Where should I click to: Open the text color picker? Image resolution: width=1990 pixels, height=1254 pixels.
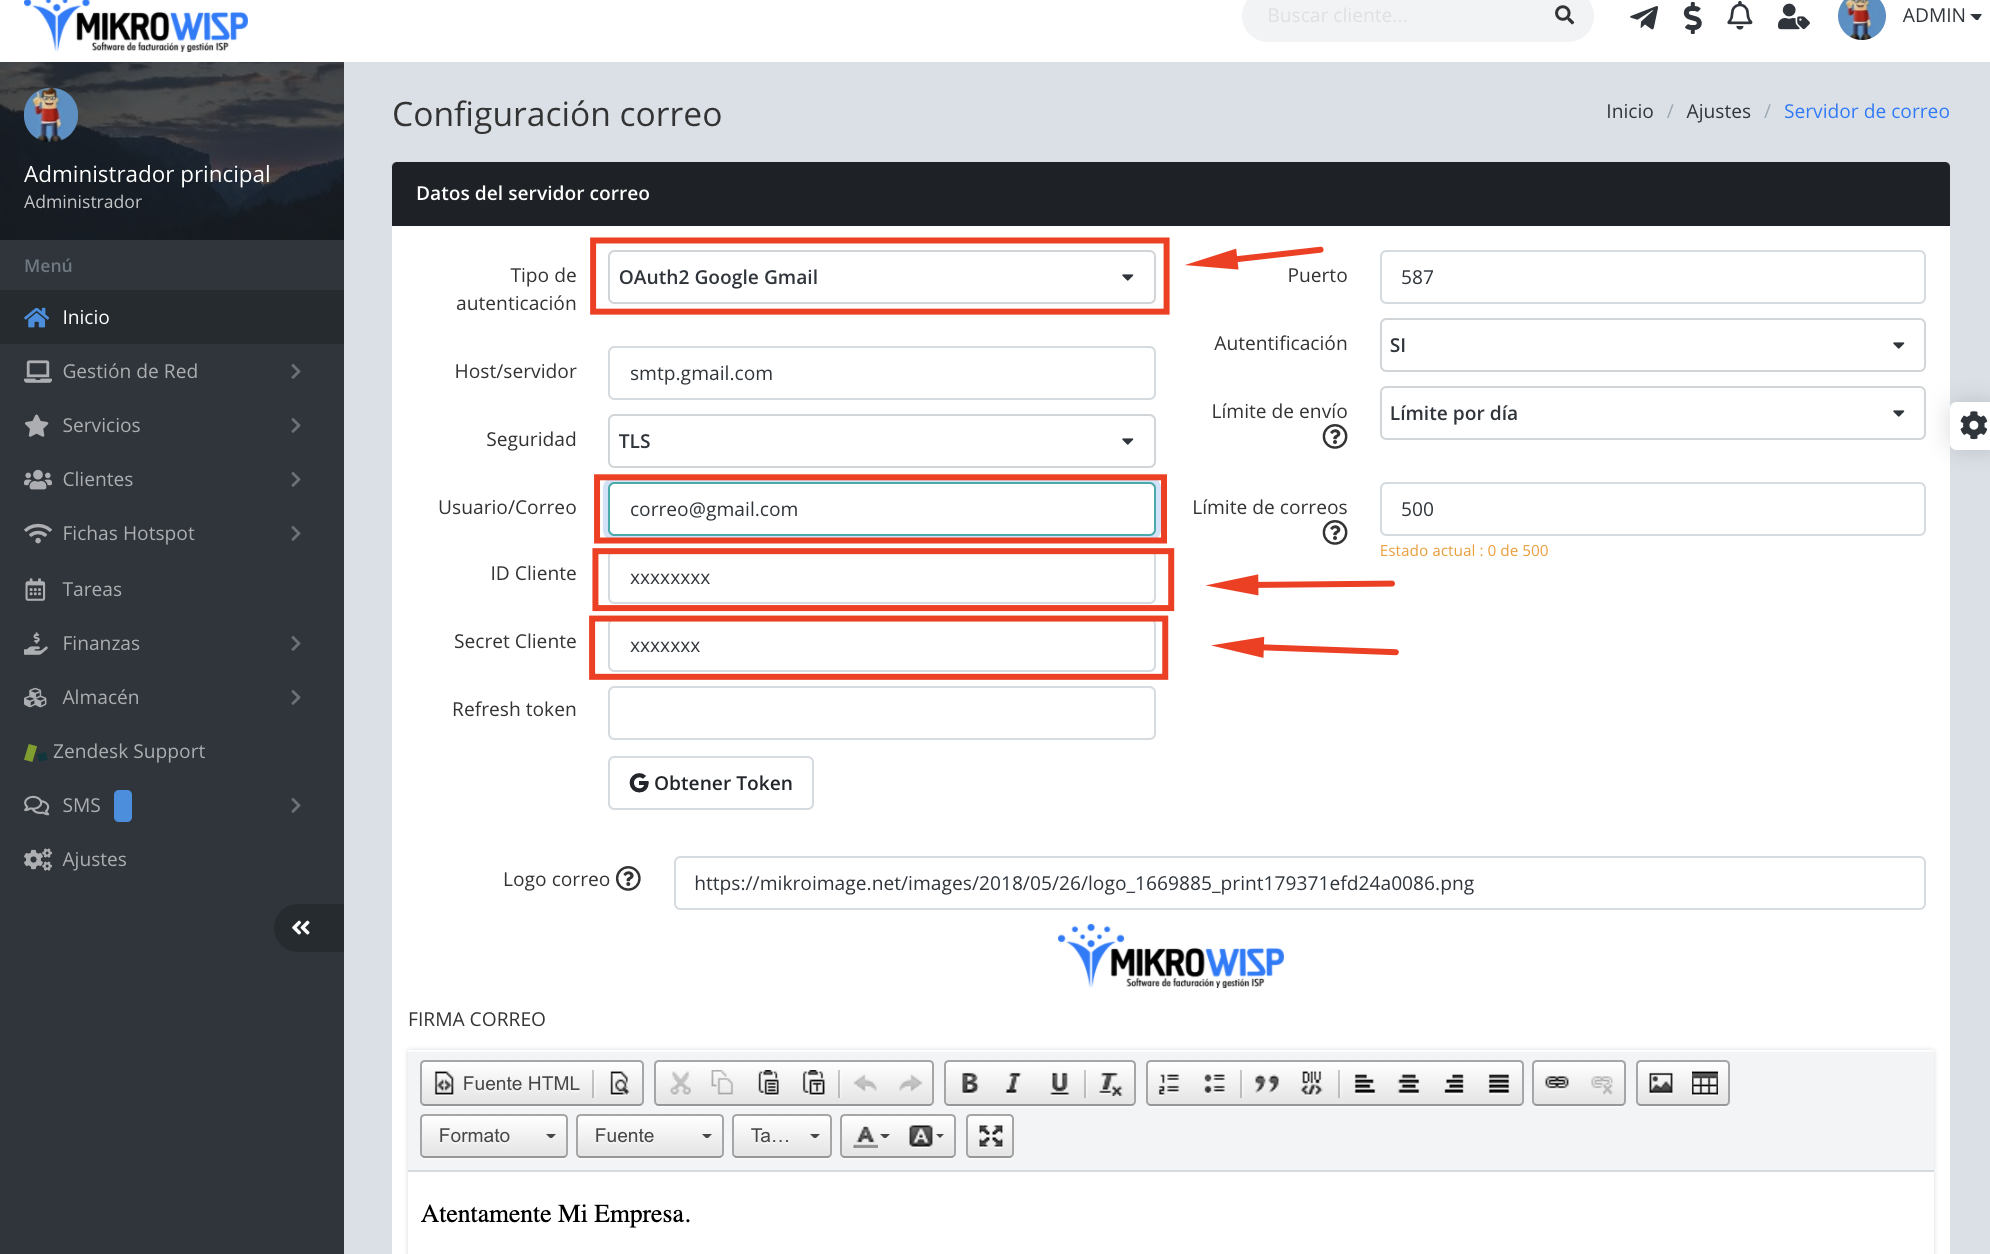pyautogui.click(x=872, y=1135)
